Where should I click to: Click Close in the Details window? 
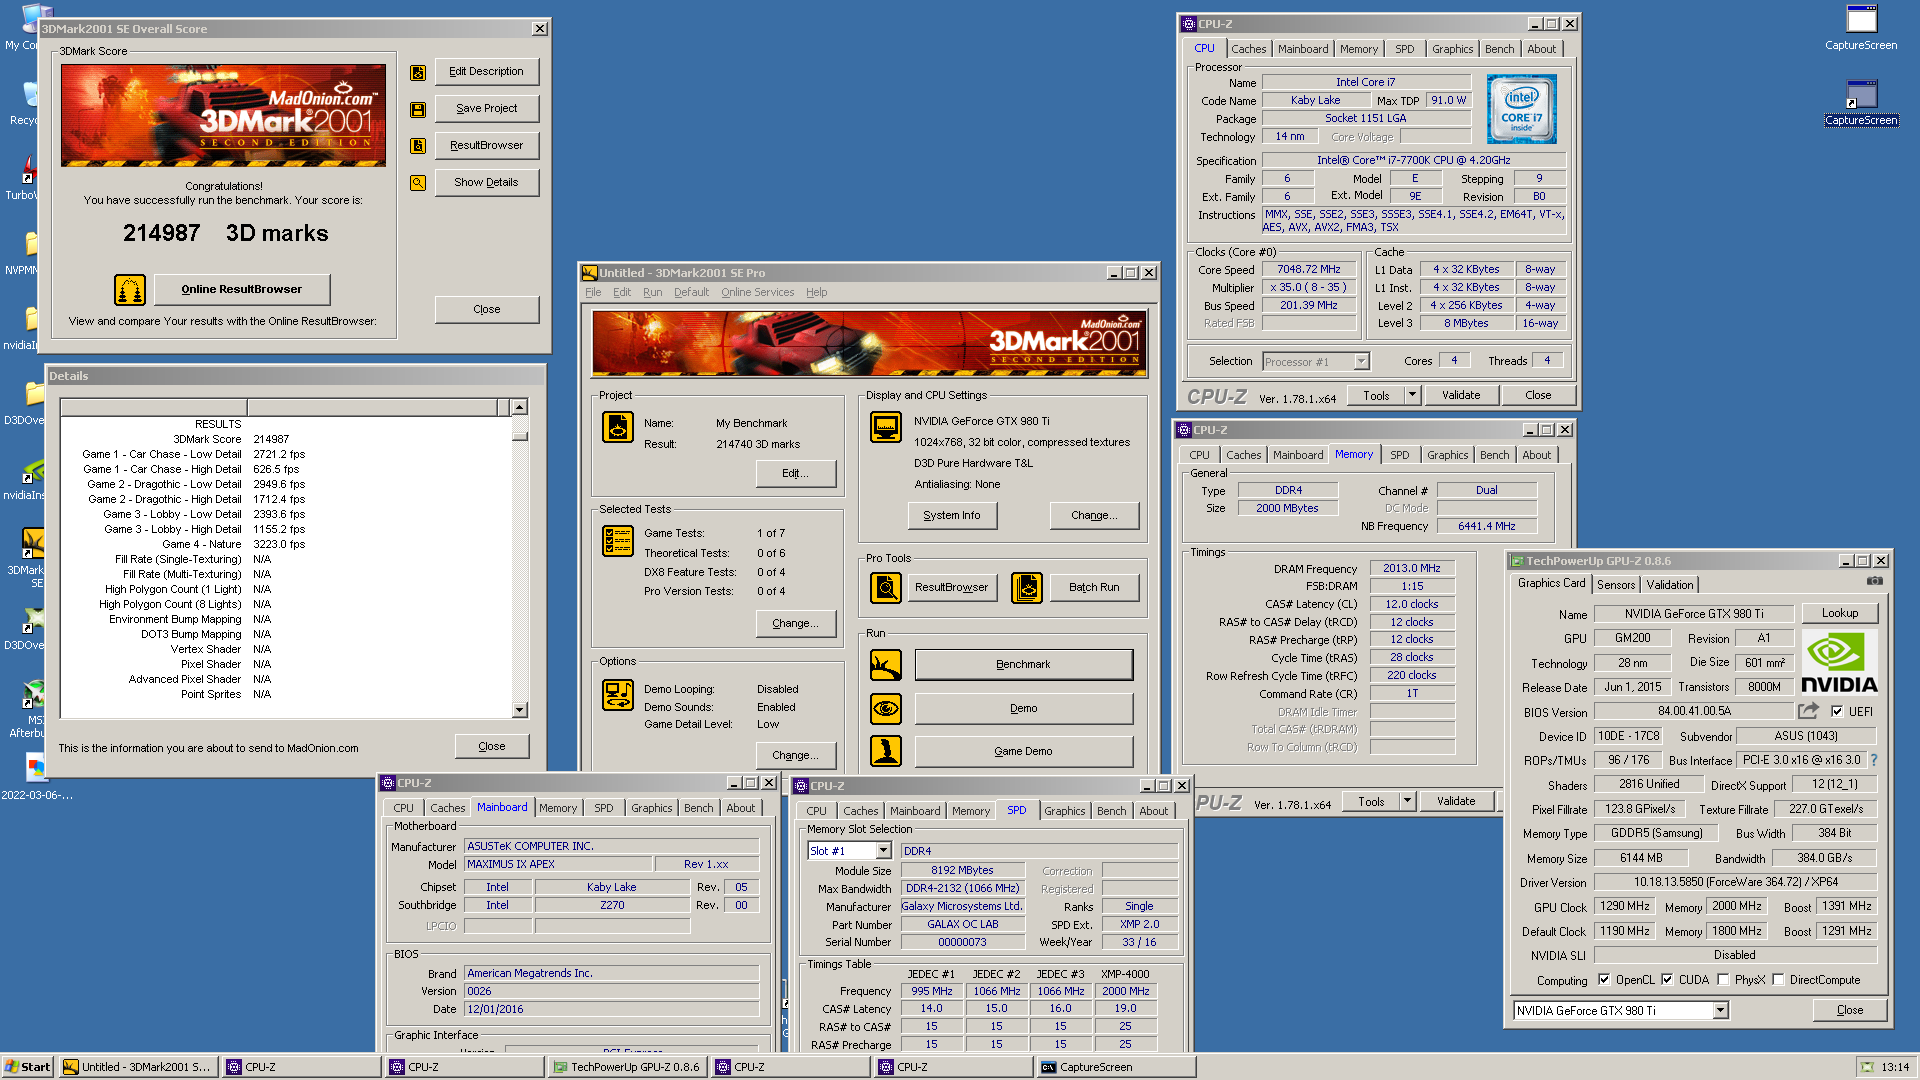(x=492, y=747)
